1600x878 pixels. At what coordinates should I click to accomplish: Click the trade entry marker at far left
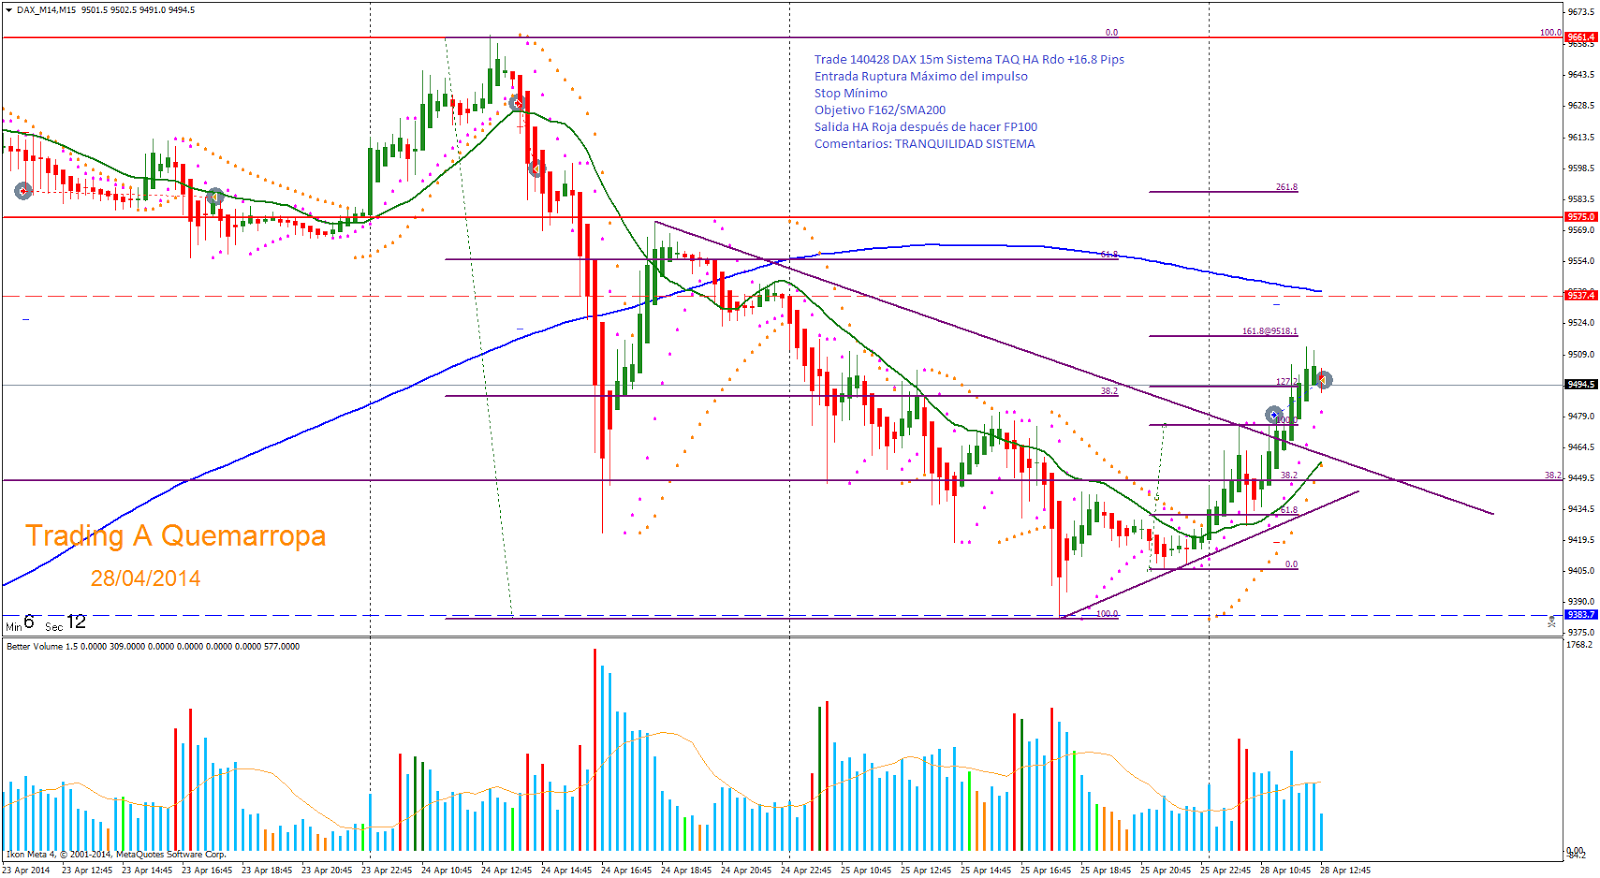23,190
